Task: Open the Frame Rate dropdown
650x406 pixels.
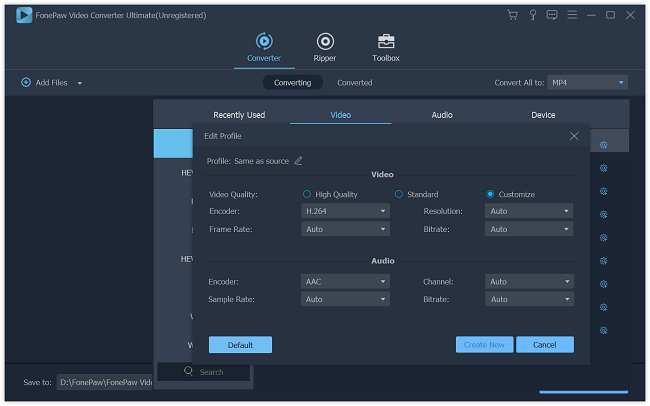Action: pyautogui.click(x=345, y=229)
